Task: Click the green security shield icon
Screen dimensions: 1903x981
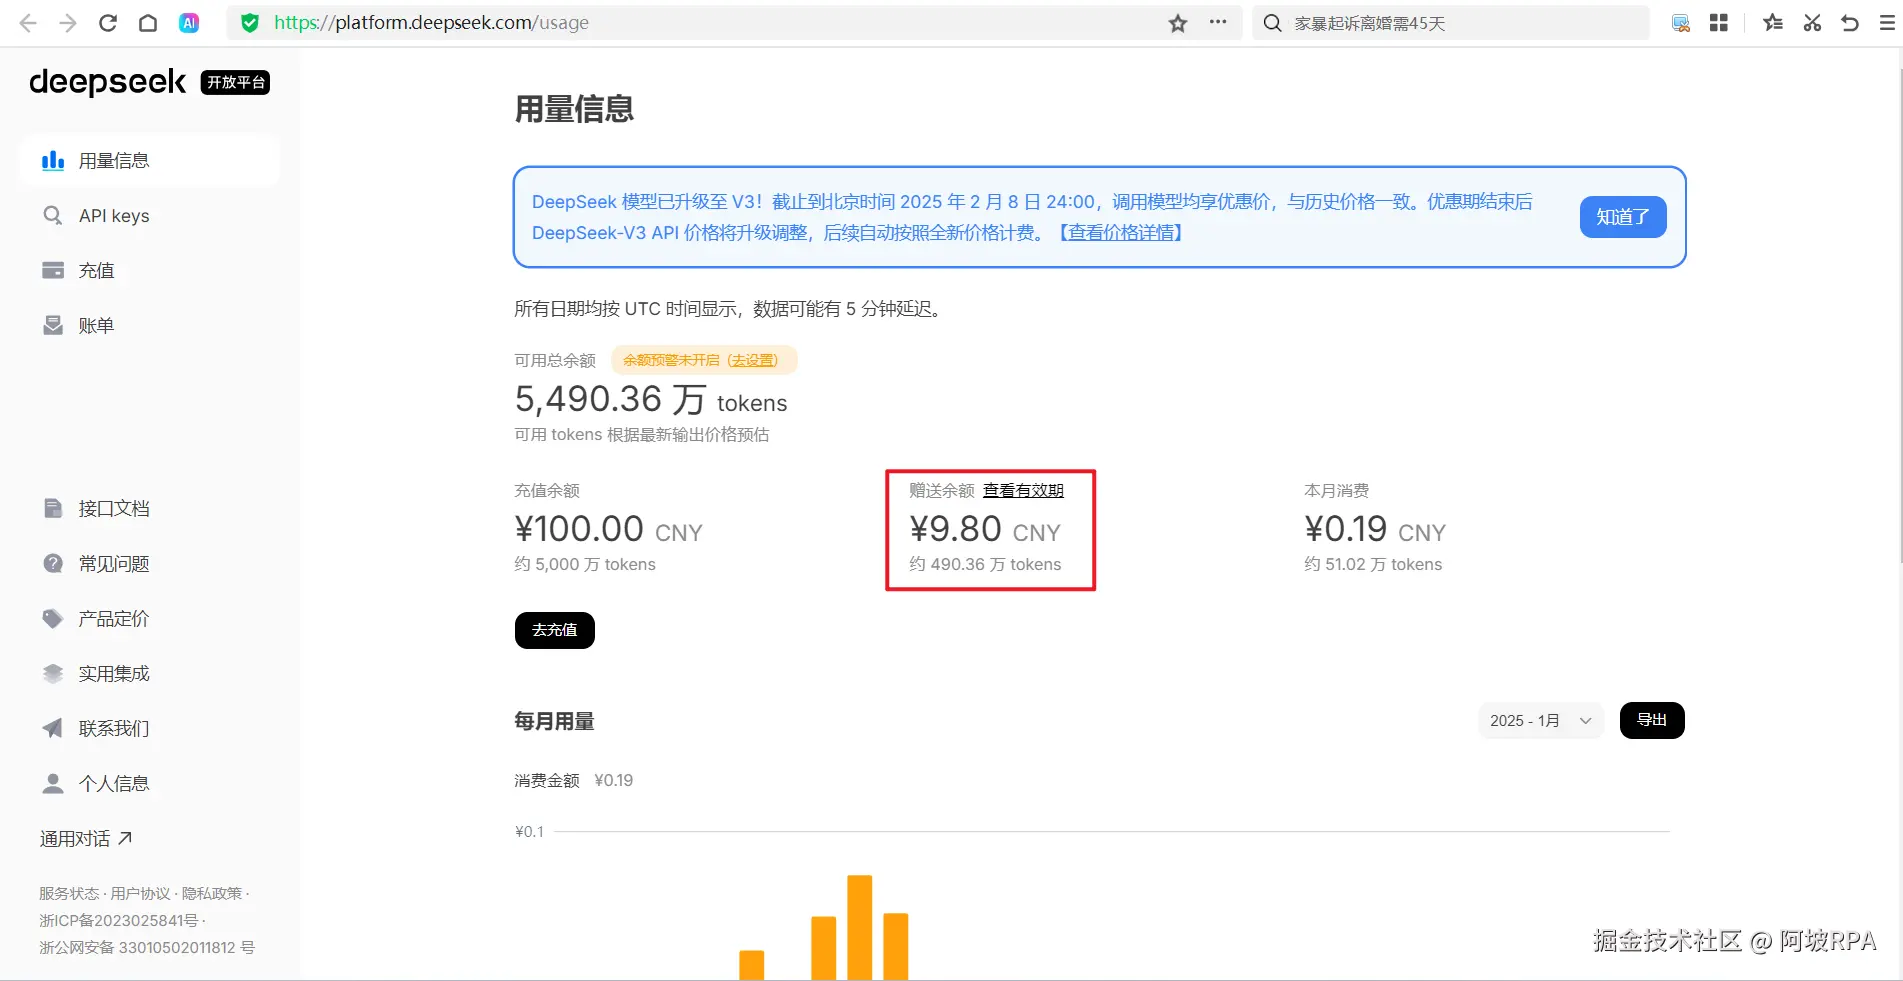Action: coord(250,23)
